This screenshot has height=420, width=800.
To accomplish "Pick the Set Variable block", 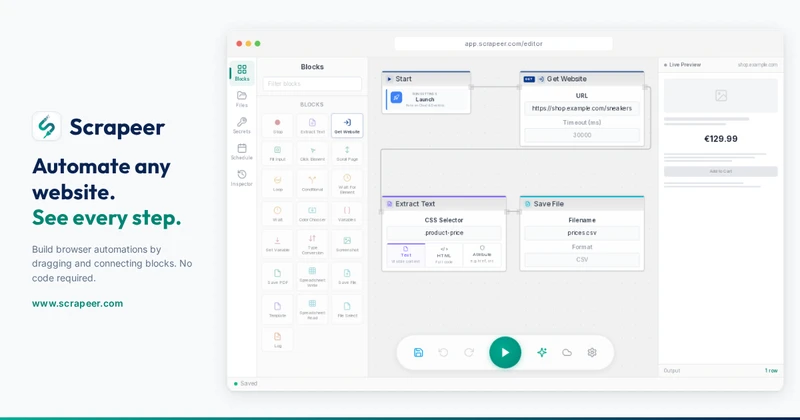I will click(278, 244).
